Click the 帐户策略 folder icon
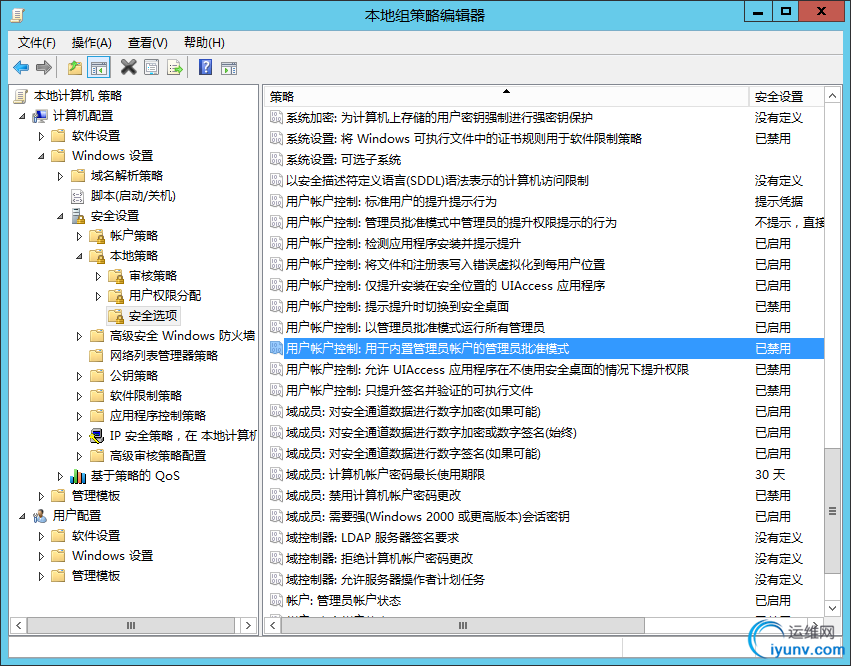 tap(97, 236)
